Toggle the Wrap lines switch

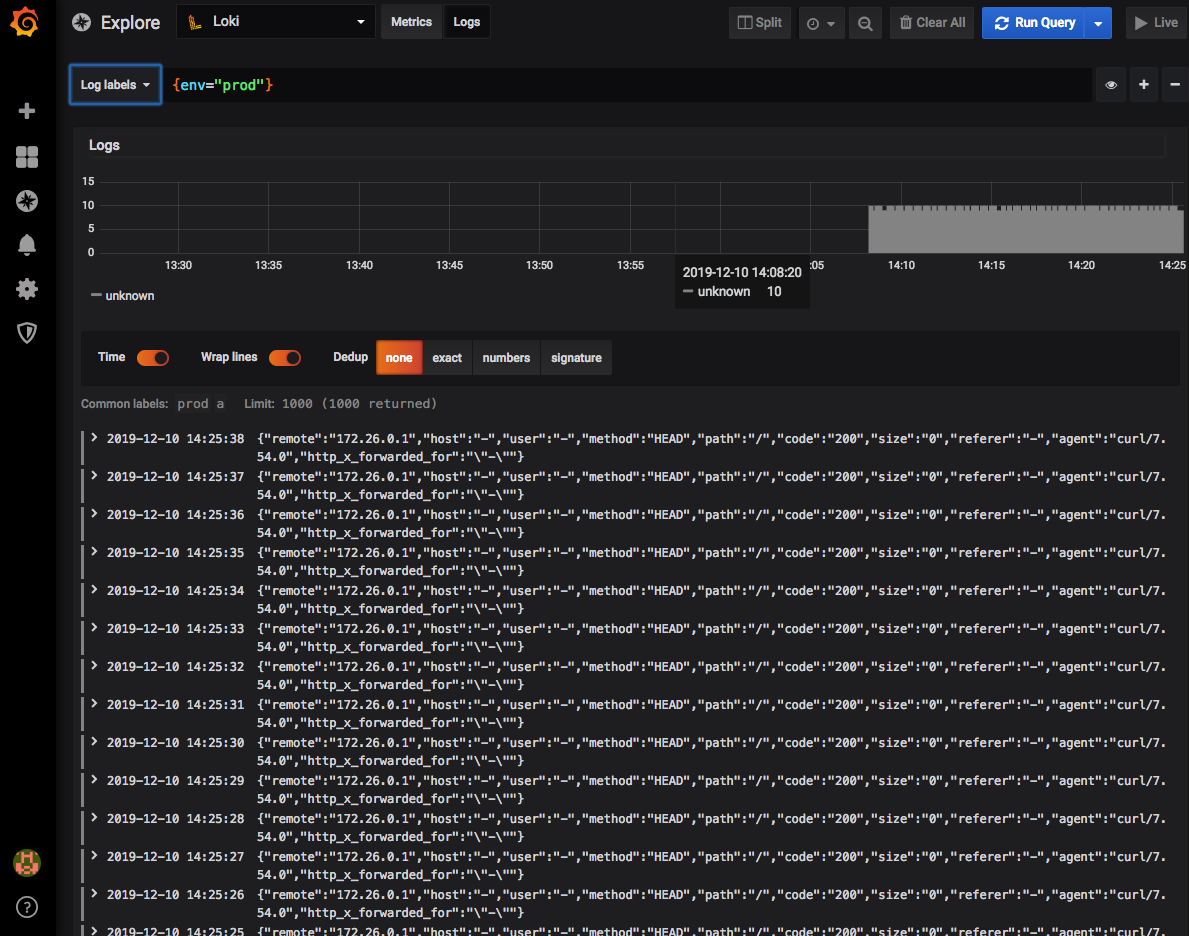(285, 358)
